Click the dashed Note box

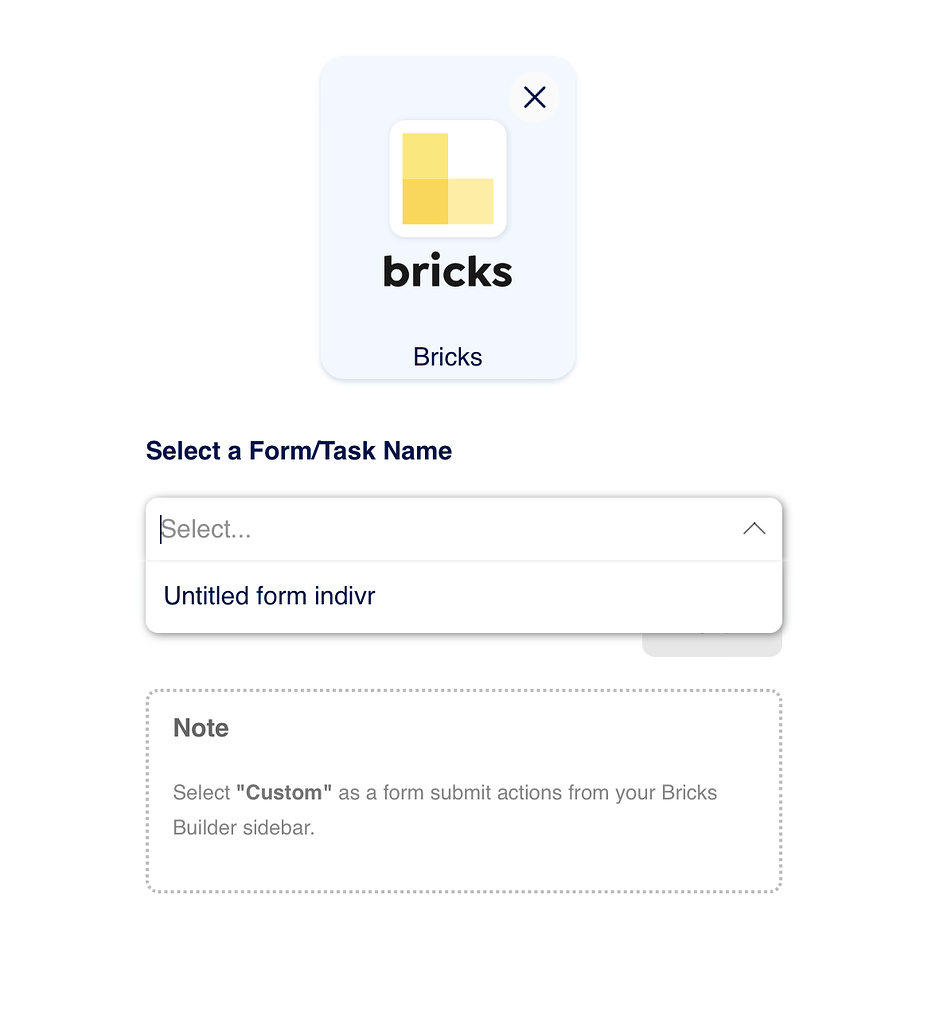(x=463, y=790)
